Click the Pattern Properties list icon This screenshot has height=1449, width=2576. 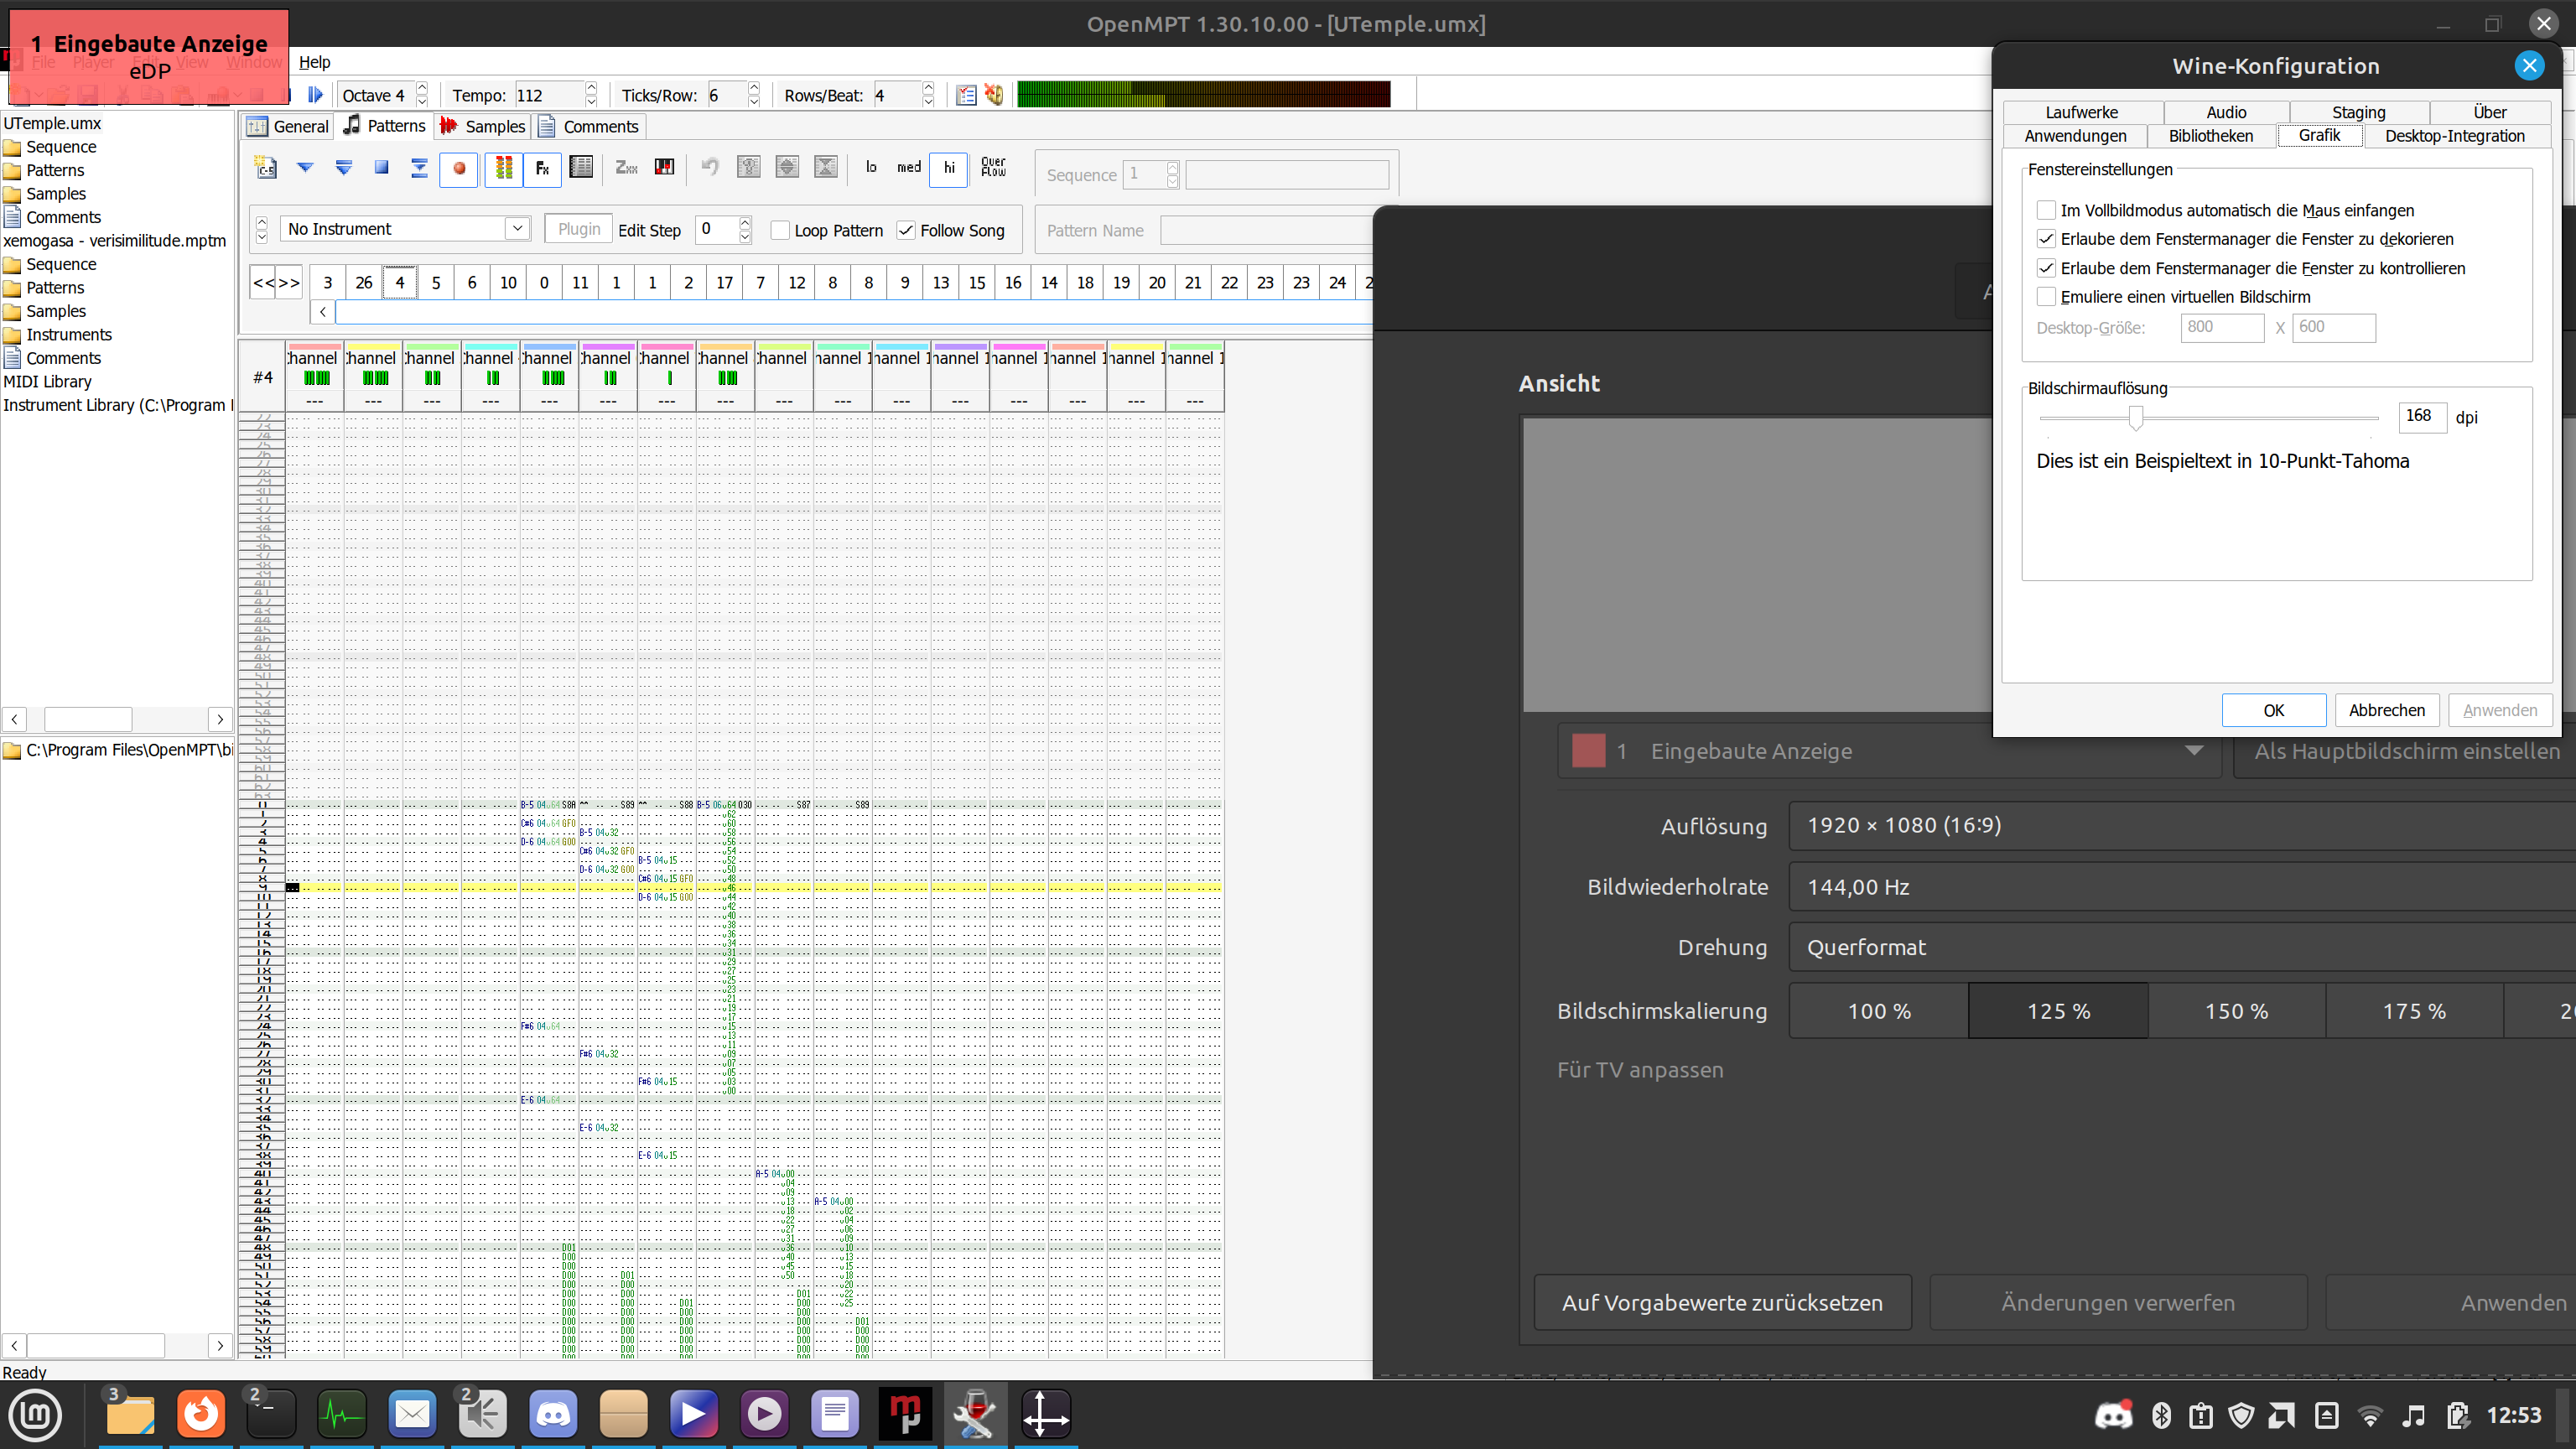pyautogui.click(x=581, y=168)
